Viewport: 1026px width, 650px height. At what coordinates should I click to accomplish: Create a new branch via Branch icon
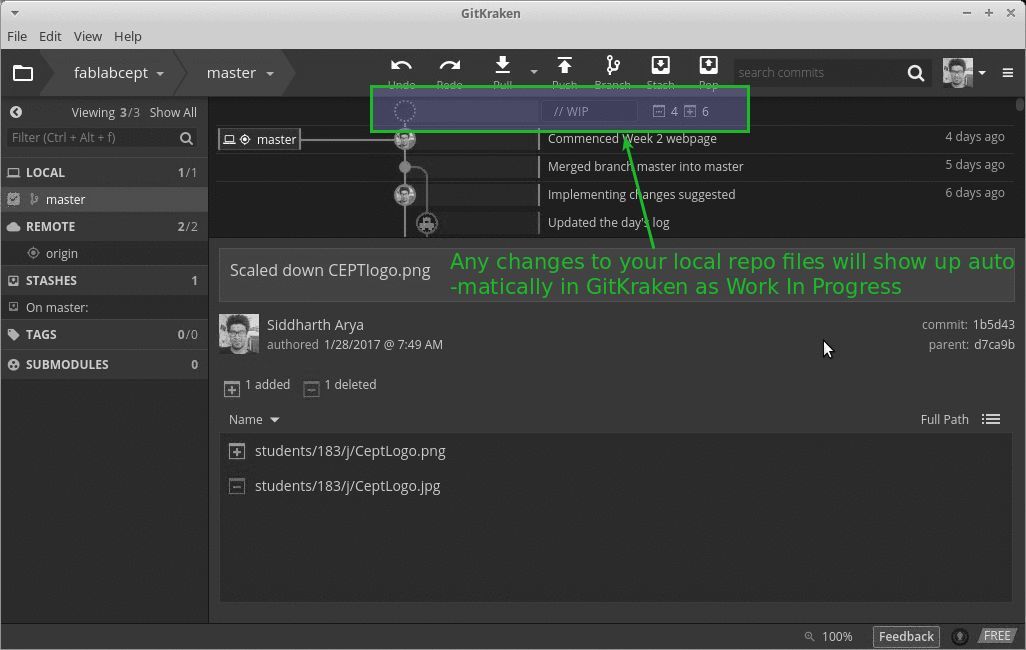(x=612, y=73)
